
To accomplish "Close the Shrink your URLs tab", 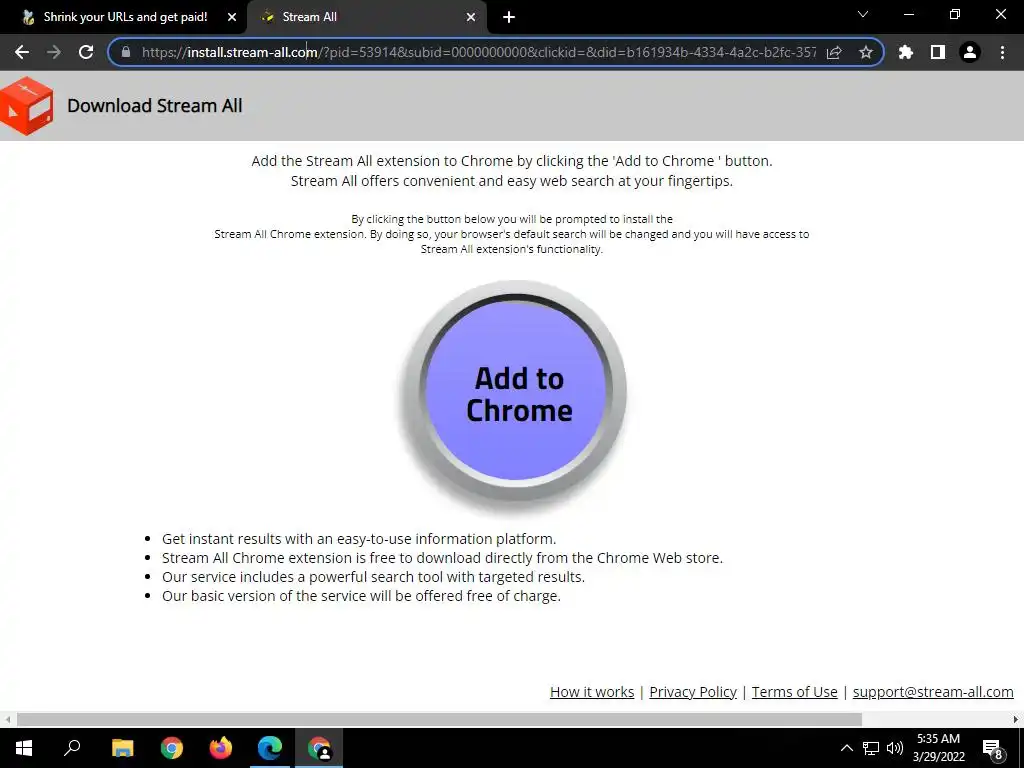I will point(232,18).
